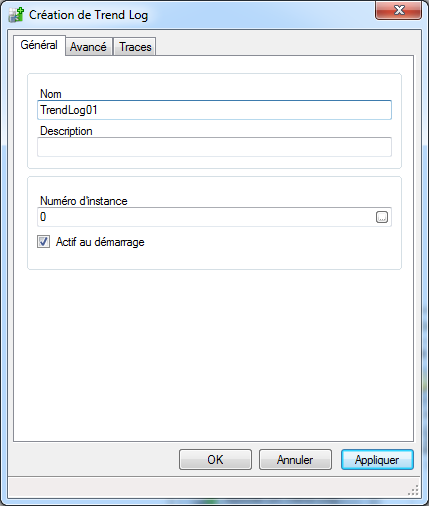Screen dimensions: 429x506
Task: Open the Avancé tab
Action: [88, 47]
